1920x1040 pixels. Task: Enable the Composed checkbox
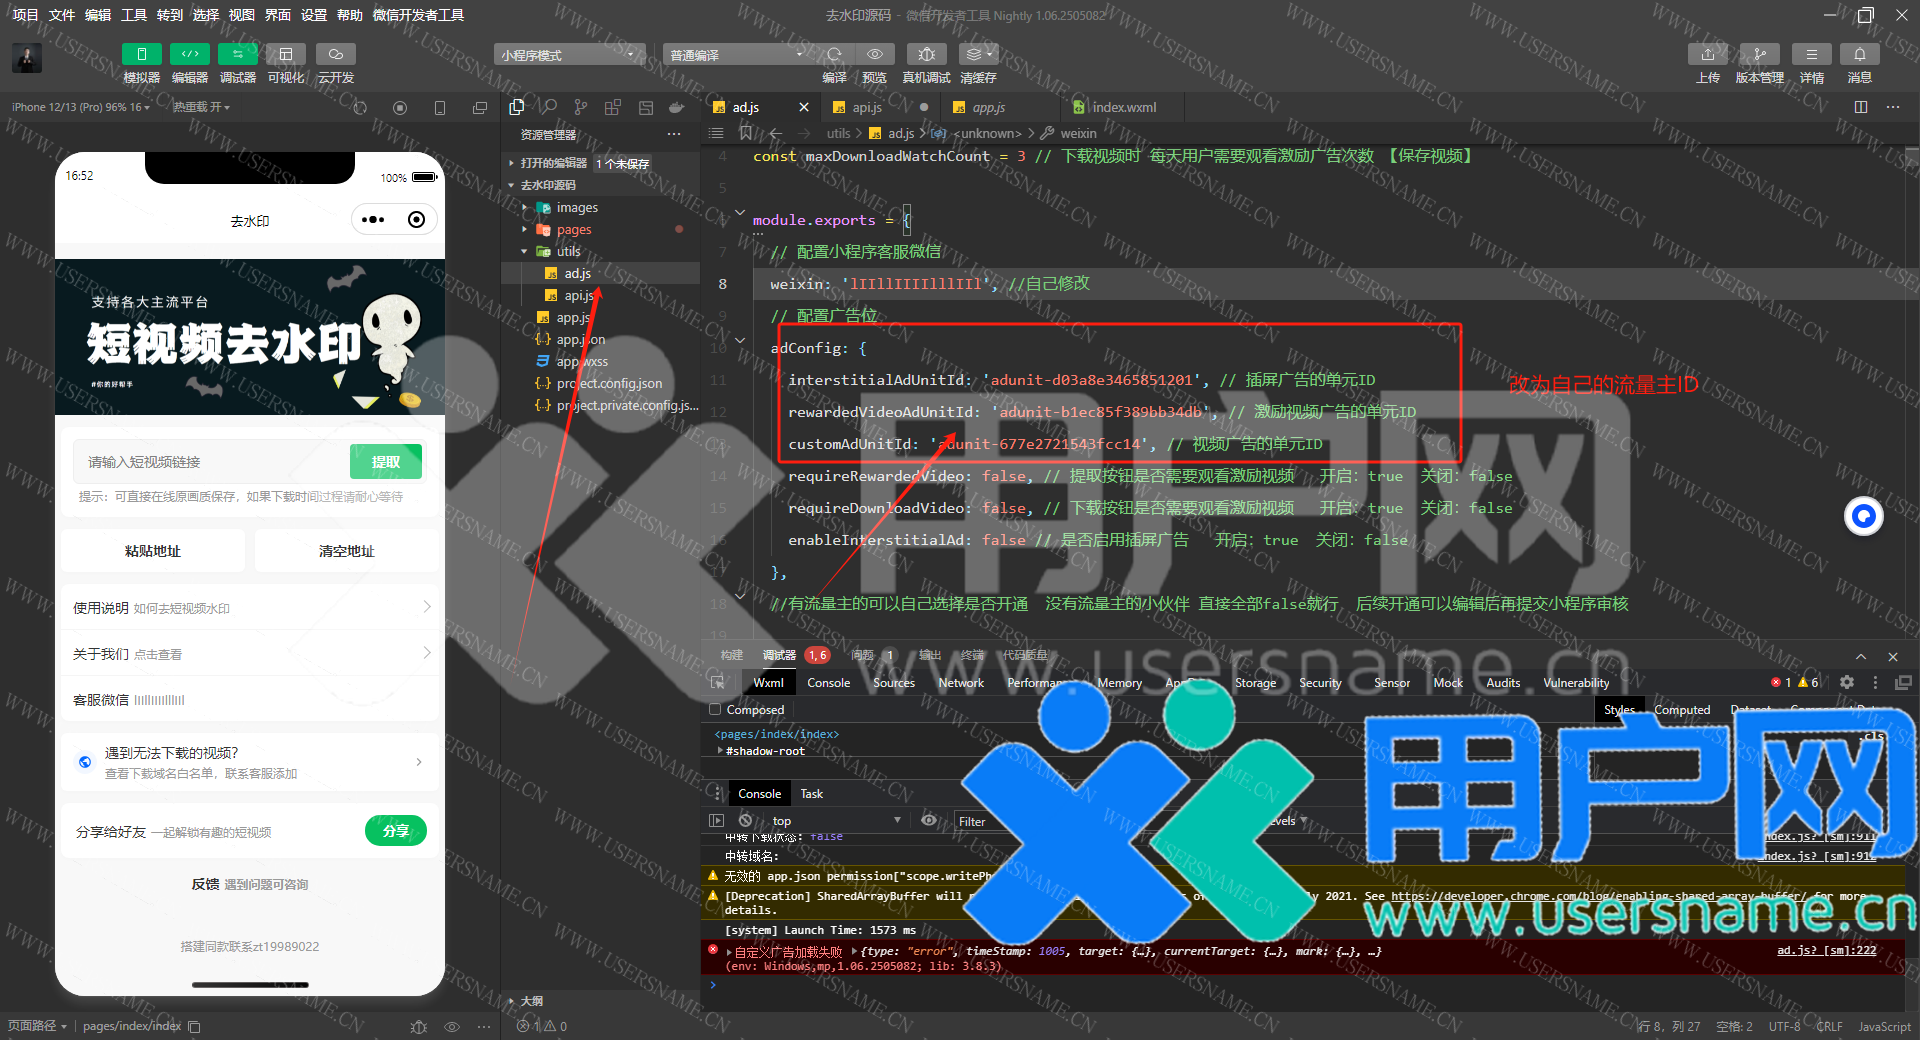coord(715,710)
